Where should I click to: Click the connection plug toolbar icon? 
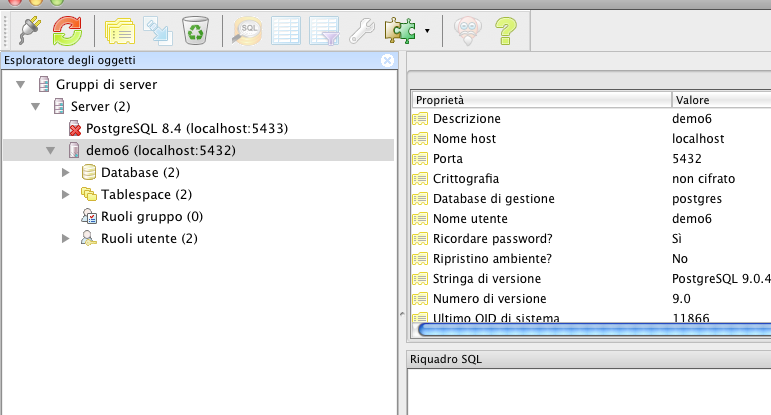30,30
